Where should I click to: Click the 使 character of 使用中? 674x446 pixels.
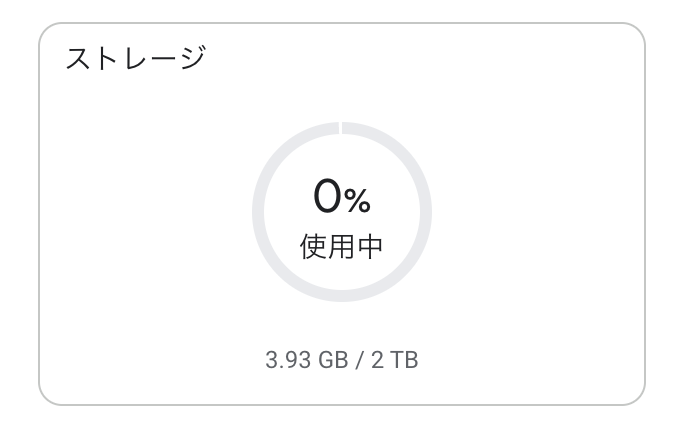[x=314, y=247]
